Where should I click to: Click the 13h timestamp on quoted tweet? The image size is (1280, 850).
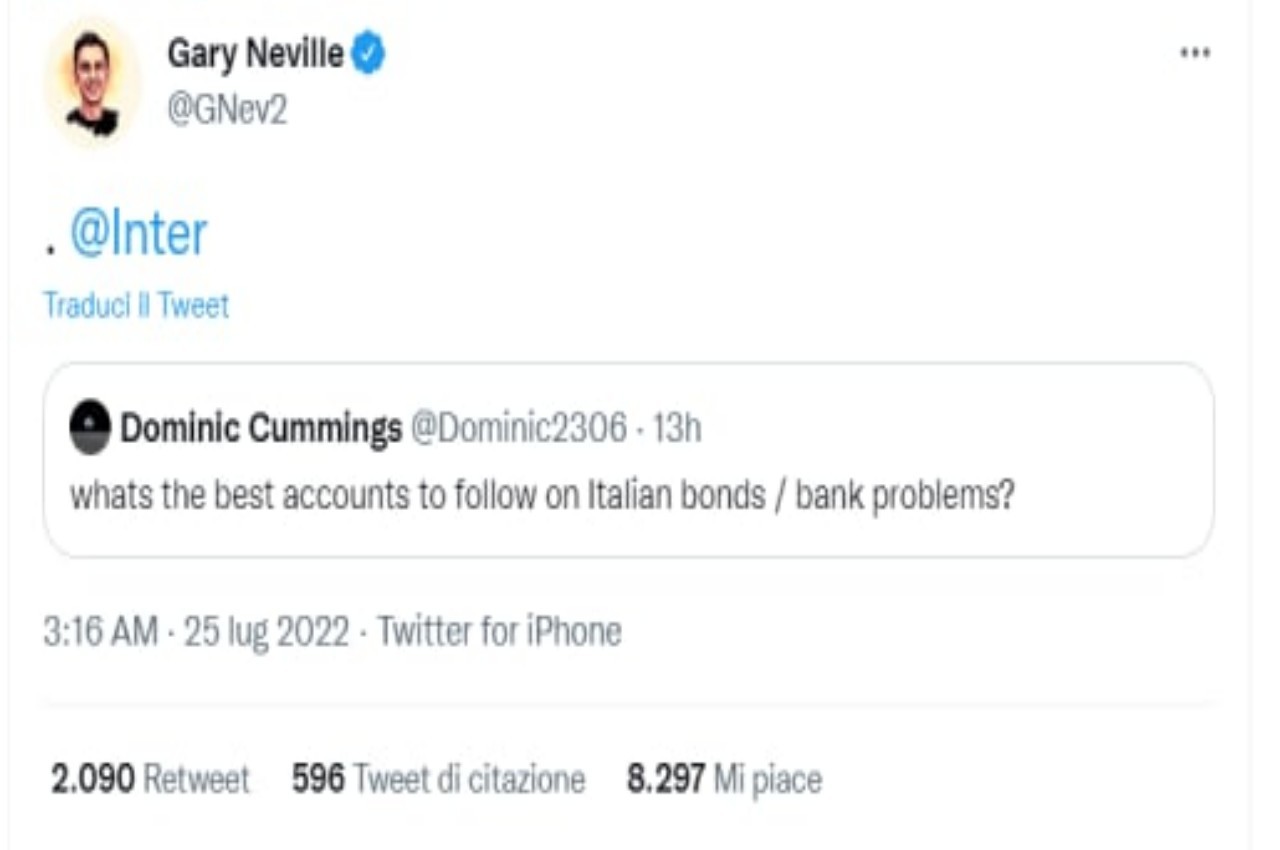pyautogui.click(x=677, y=429)
